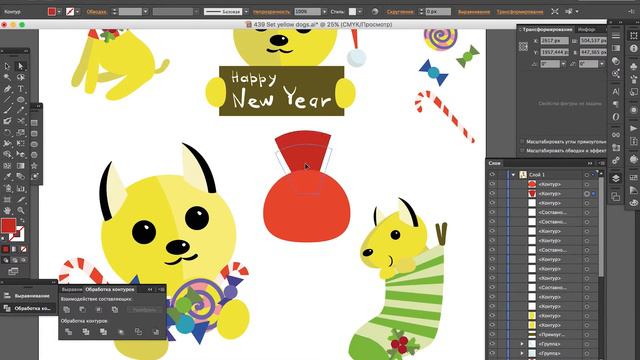This screenshot has width=640, height=360.
Task: Click the Minus Front shape mode icon
Action: tap(82, 310)
